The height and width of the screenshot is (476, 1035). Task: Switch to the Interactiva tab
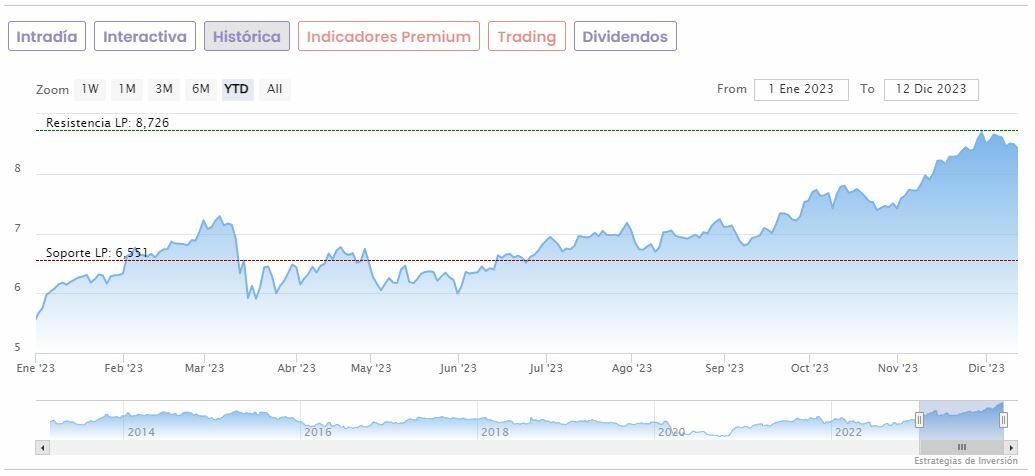145,37
